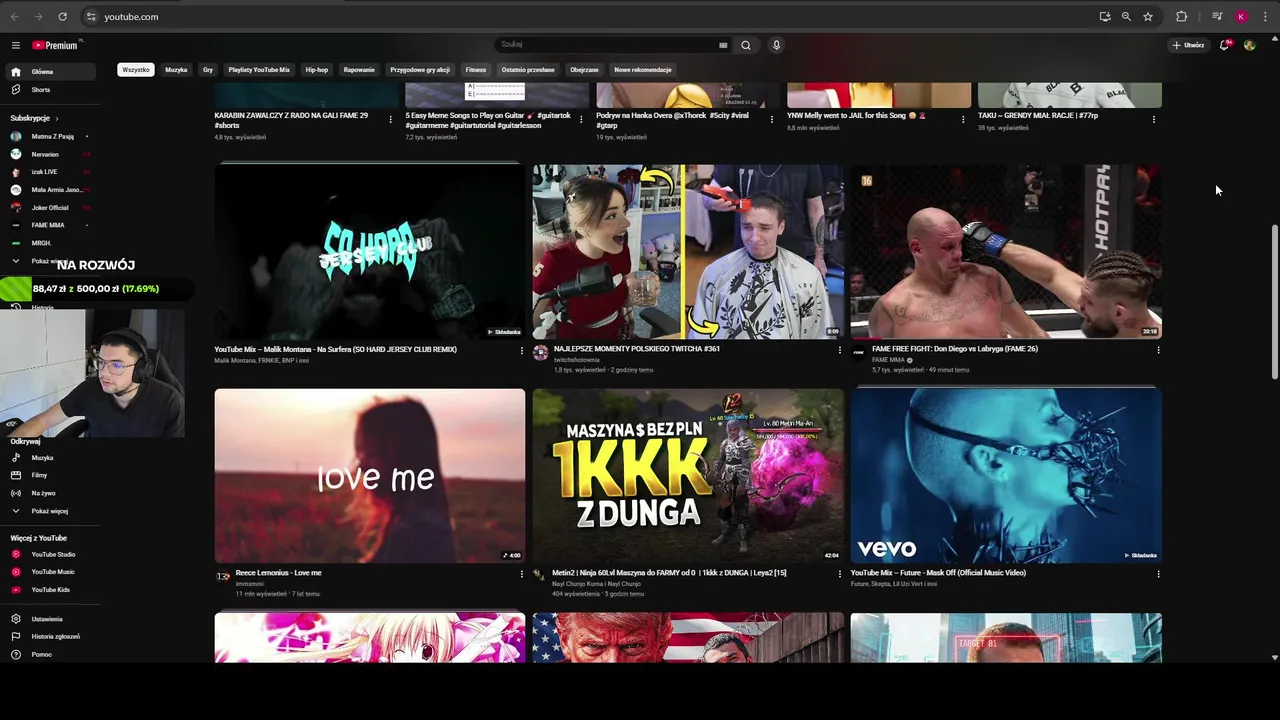Select Playlisty YouTube Mix chip
The height and width of the screenshot is (720, 1280).
(x=259, y=70)
